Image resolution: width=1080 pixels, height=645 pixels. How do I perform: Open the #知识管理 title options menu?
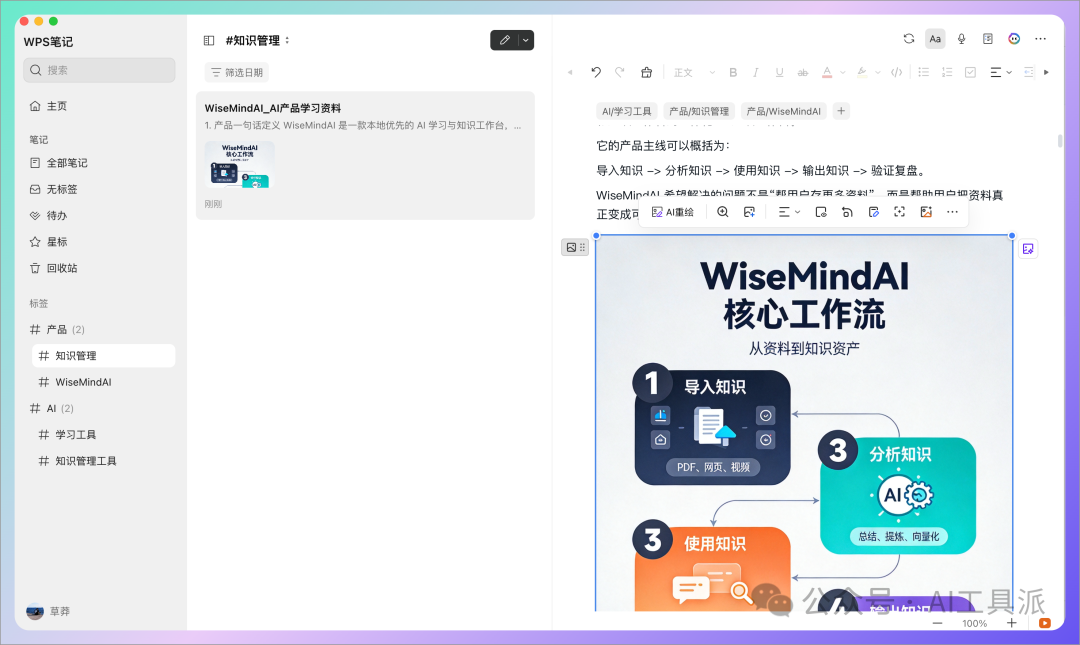coord(287,41)
